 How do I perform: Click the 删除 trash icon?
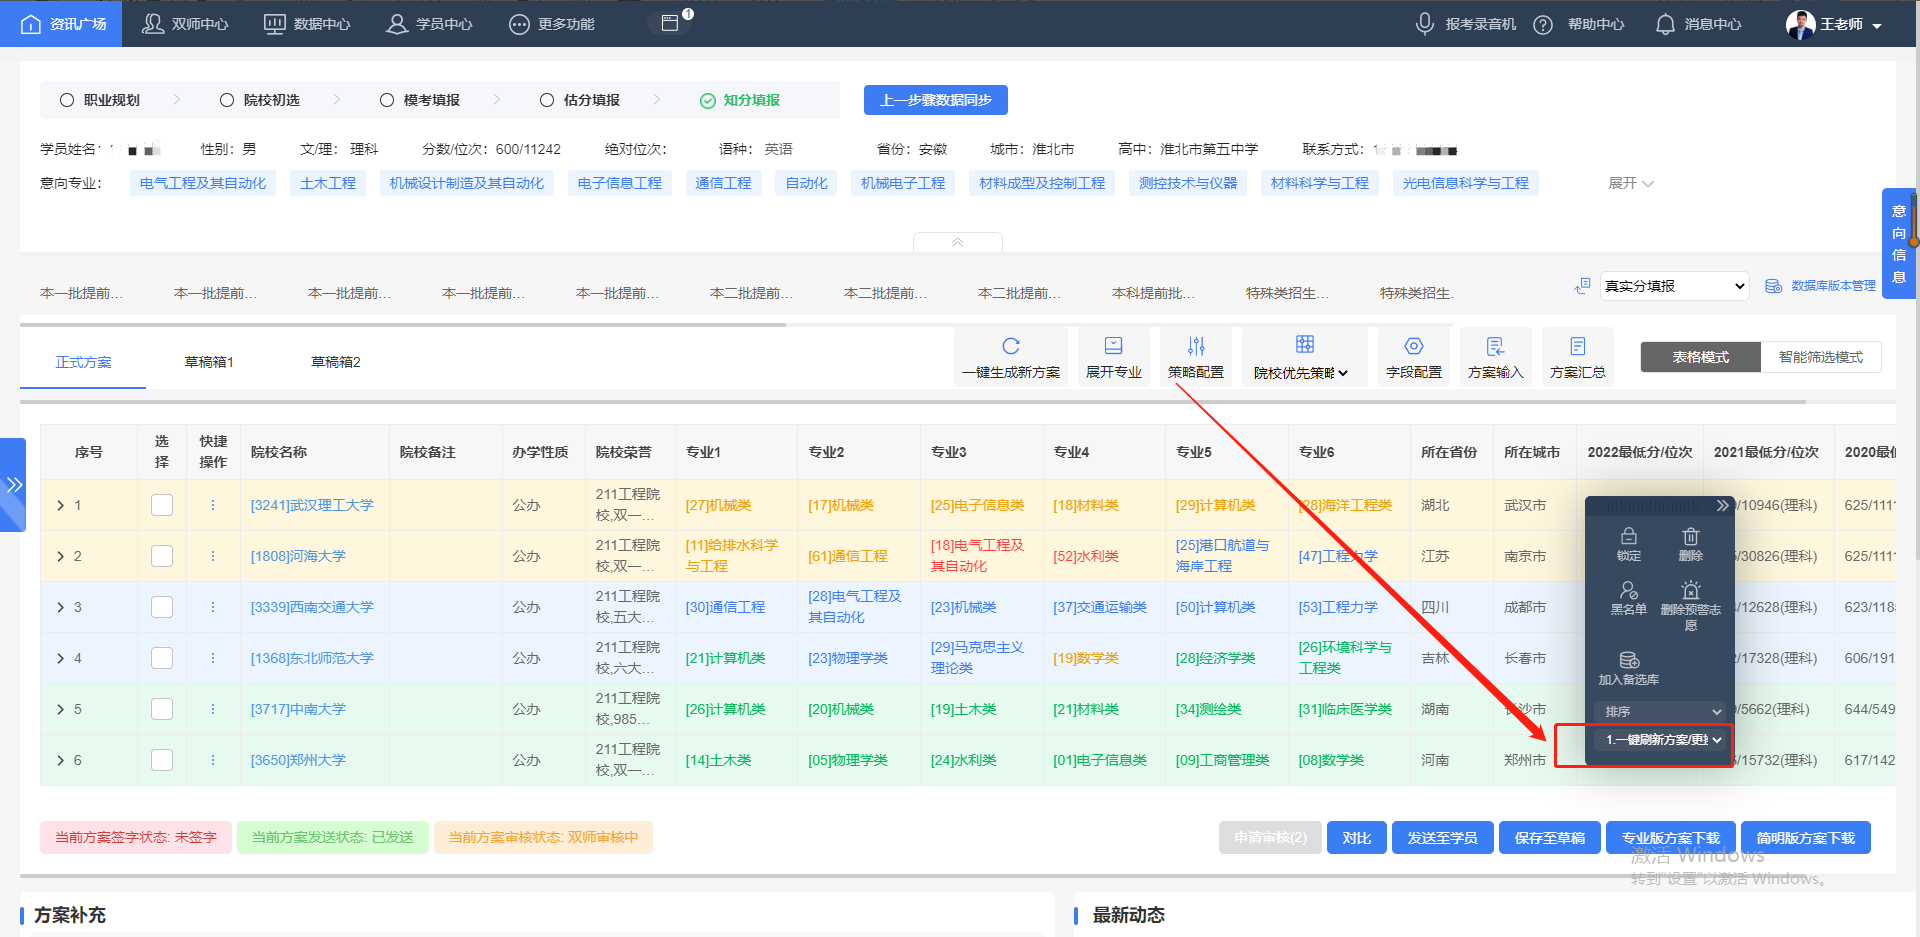click(x=1690, y=535)
